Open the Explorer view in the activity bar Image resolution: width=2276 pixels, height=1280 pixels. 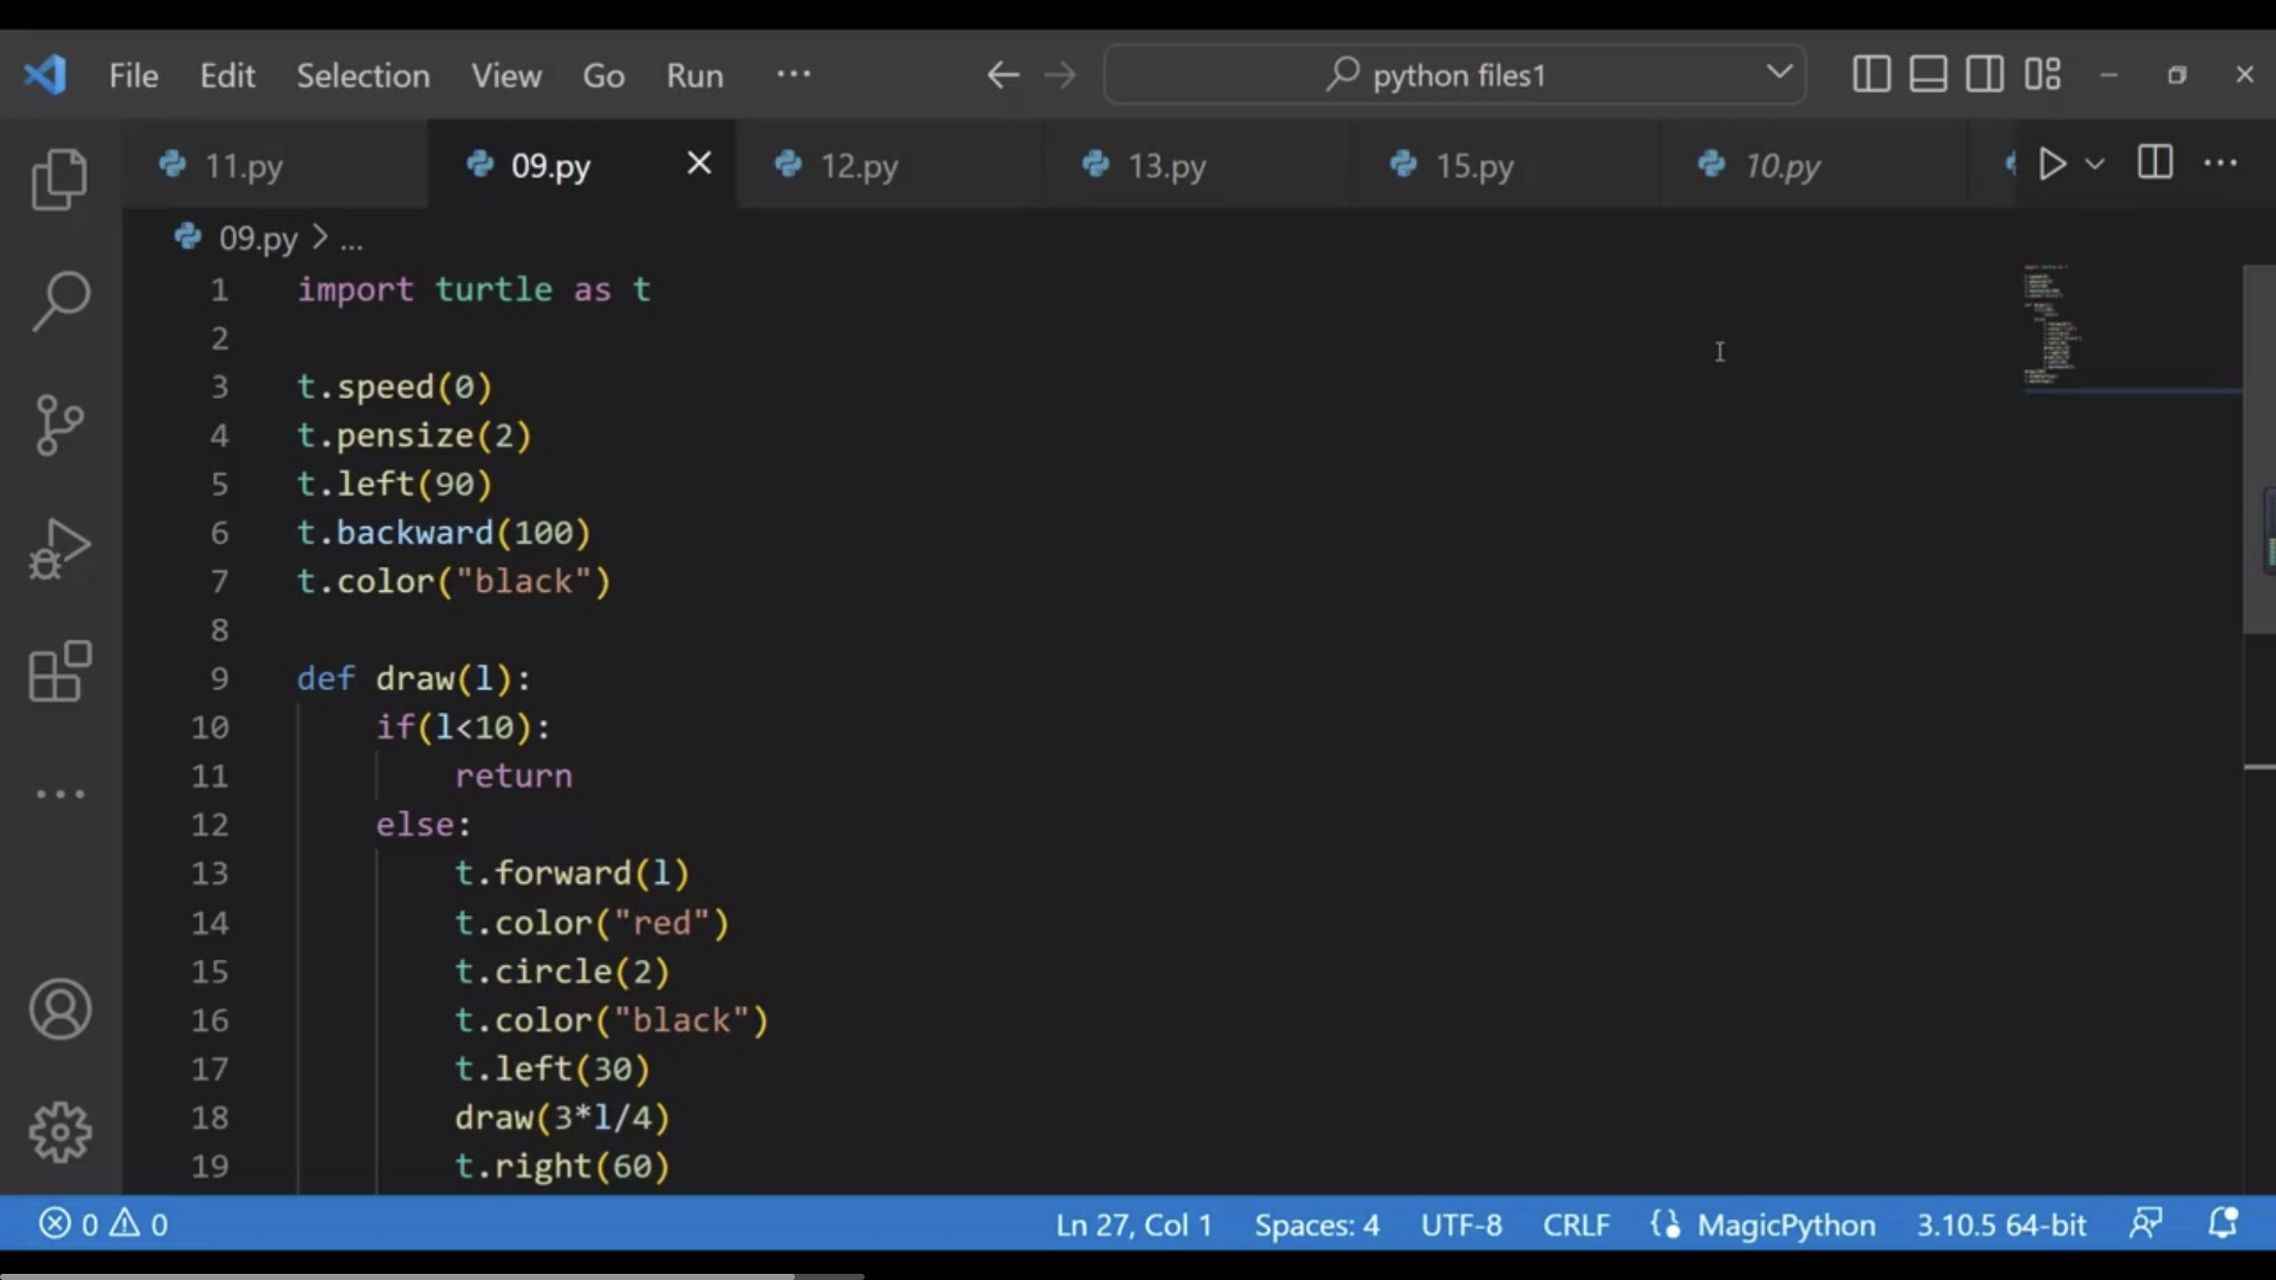[x=60, y=180]
